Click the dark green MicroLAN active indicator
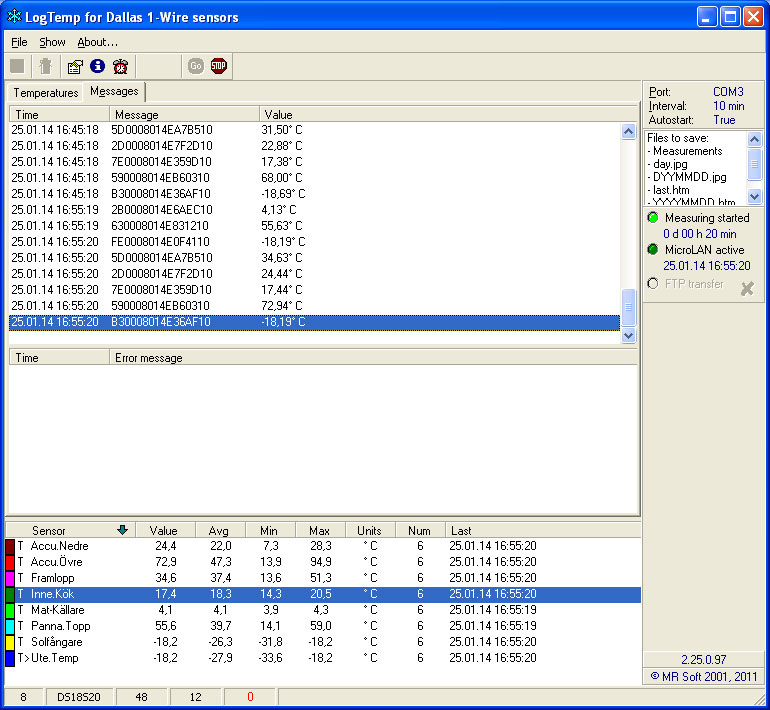Viewport: 770px width, 710px height. tap(653, 249)
